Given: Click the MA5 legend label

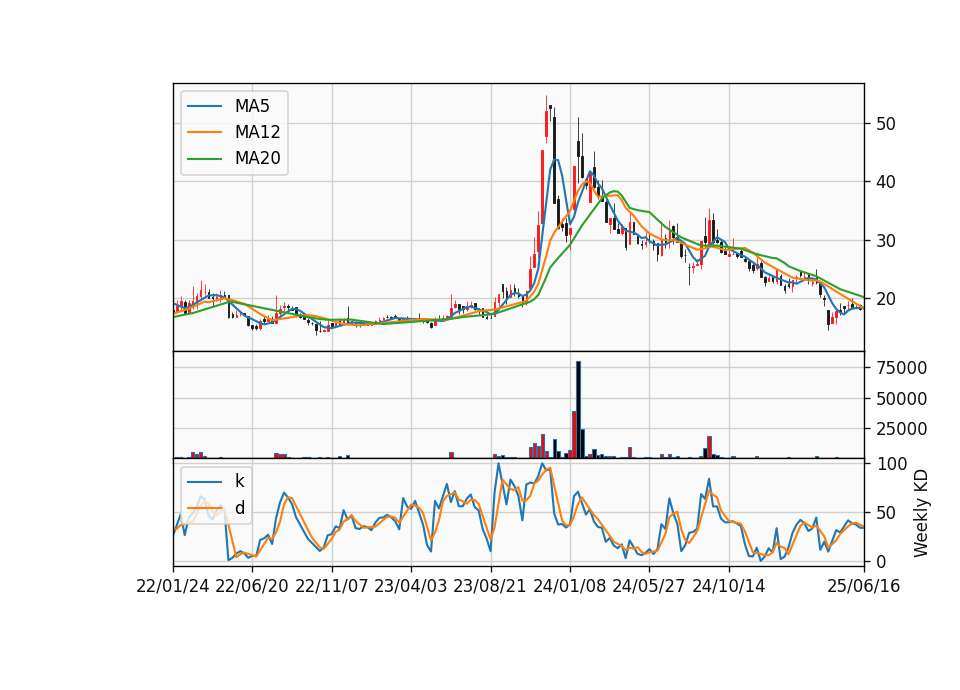Looking at the screenshot, I should 252,106.
